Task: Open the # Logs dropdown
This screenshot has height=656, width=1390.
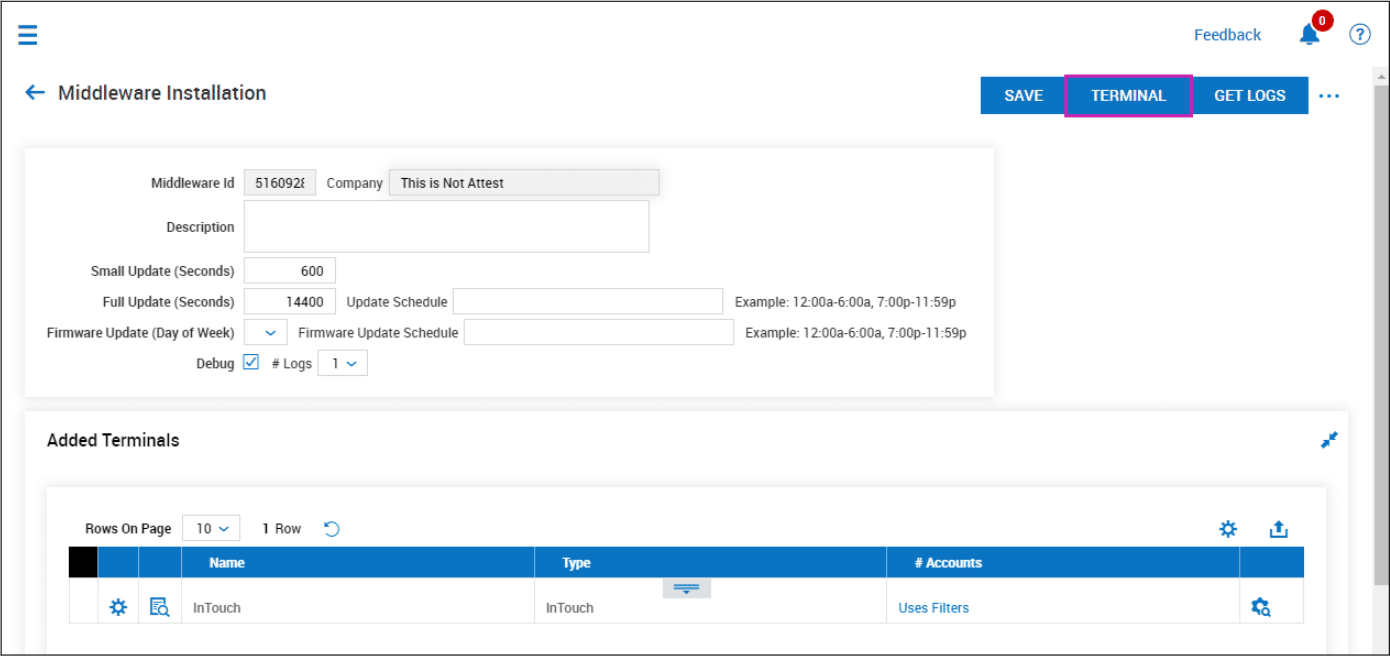Action: (x=343, y=364)
